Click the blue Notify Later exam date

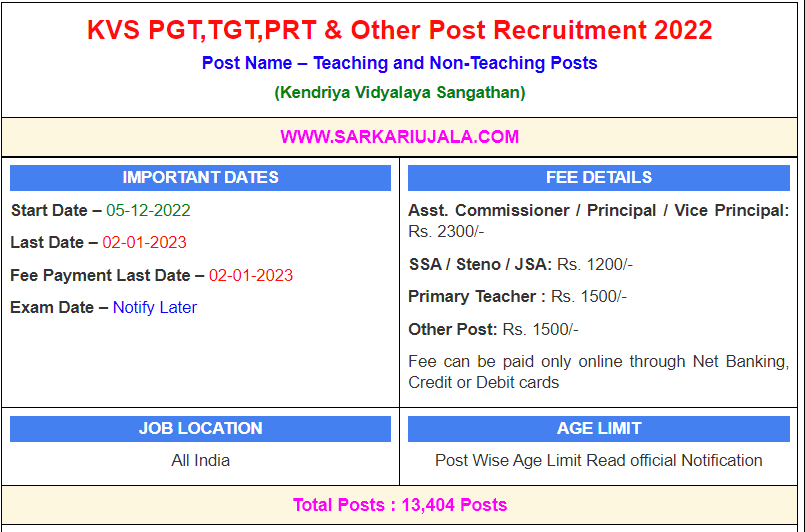click(x=154, y=307)
